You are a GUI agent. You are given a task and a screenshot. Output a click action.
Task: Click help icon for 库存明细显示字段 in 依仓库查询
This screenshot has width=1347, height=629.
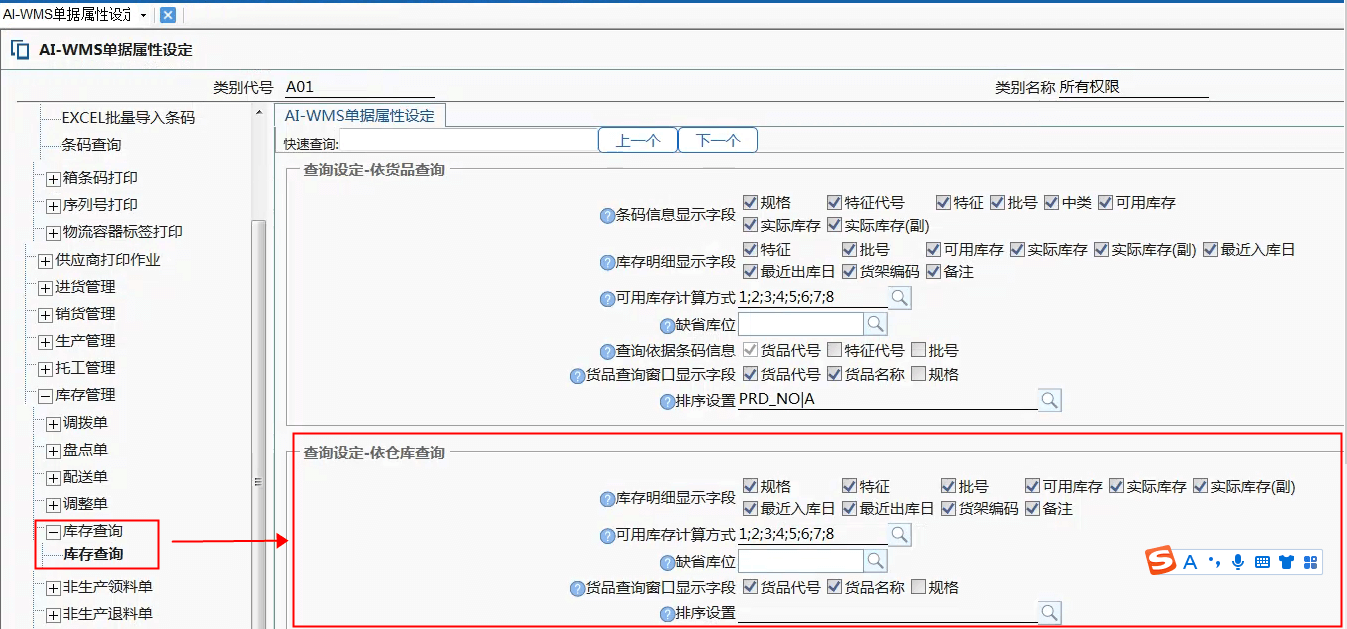coord(606,499)
